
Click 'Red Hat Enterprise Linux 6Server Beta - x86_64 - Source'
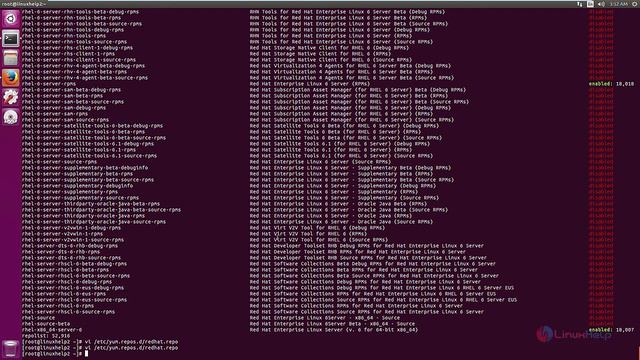(x=332, y=324)
